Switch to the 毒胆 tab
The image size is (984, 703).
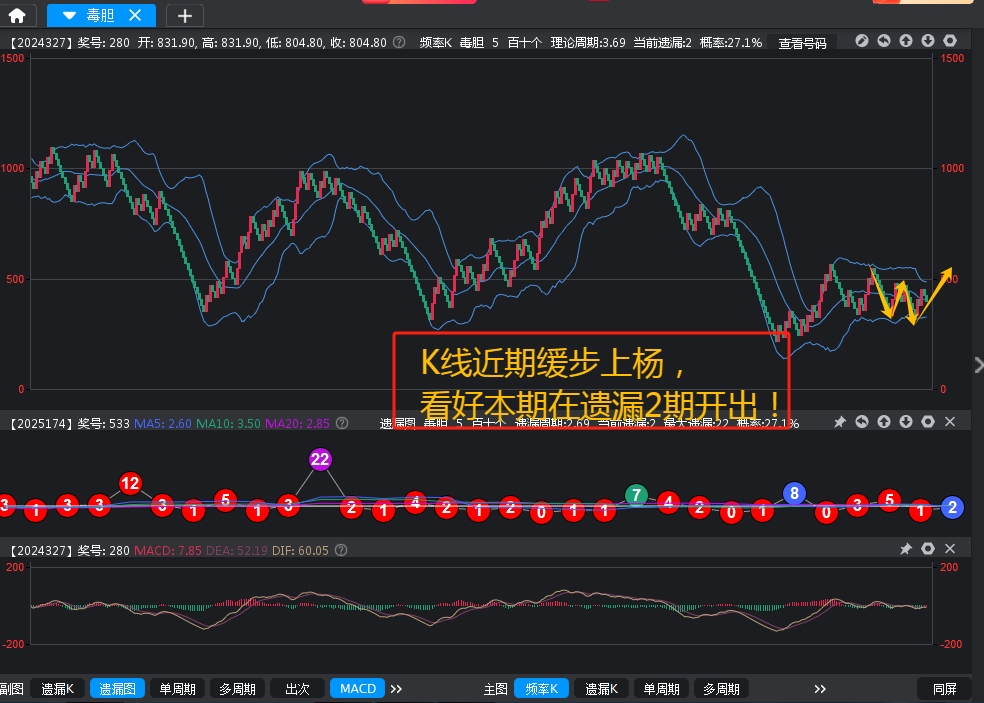click(x=101, y=15)
